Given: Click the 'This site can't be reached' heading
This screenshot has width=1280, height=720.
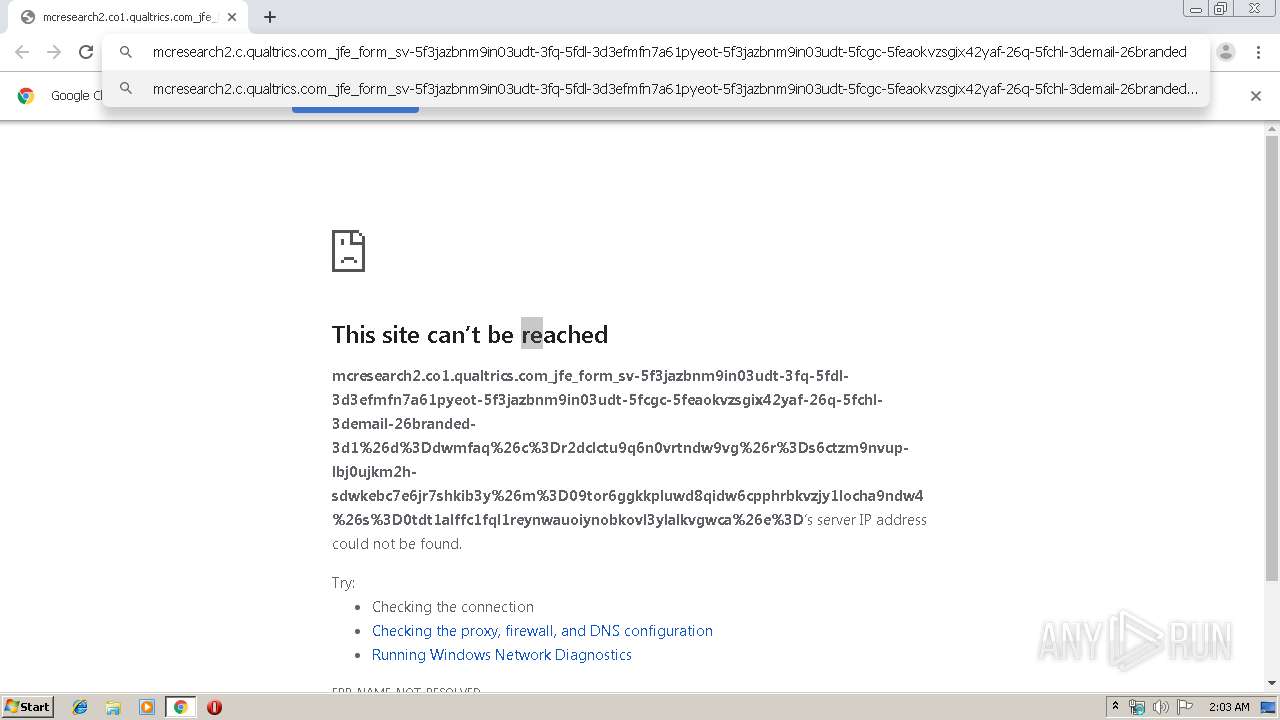Looking at the screenshot, I should pyautogui.click(x=470, y=335).
